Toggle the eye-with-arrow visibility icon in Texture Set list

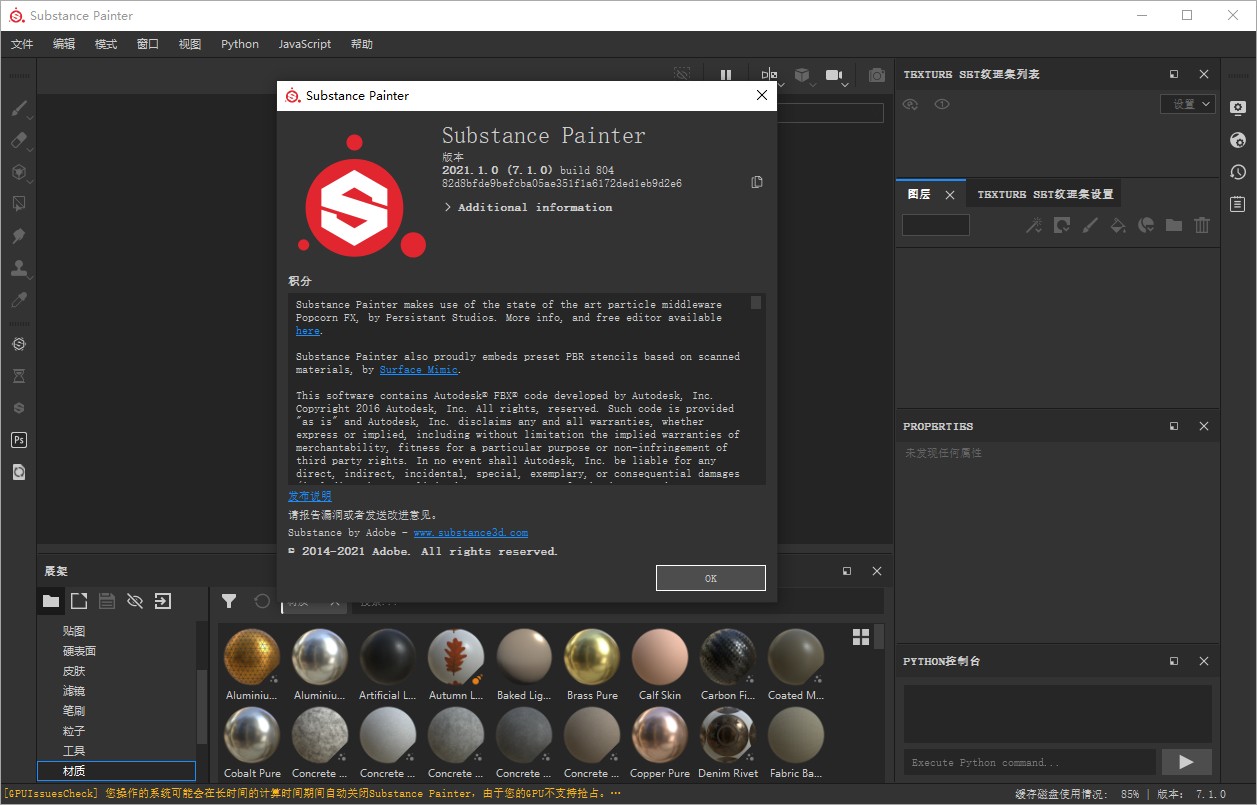911,104
